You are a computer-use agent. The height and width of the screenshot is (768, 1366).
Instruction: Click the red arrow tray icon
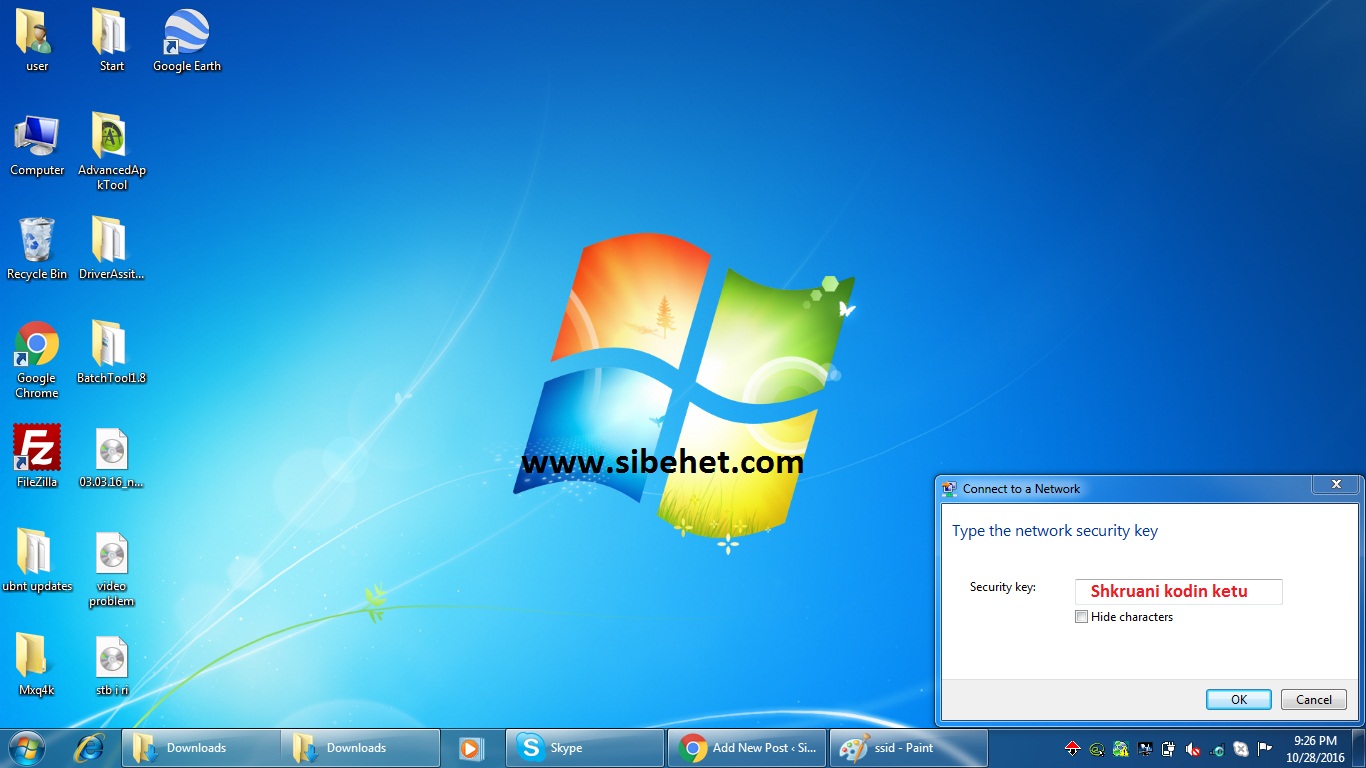(x=1073, y=748)
